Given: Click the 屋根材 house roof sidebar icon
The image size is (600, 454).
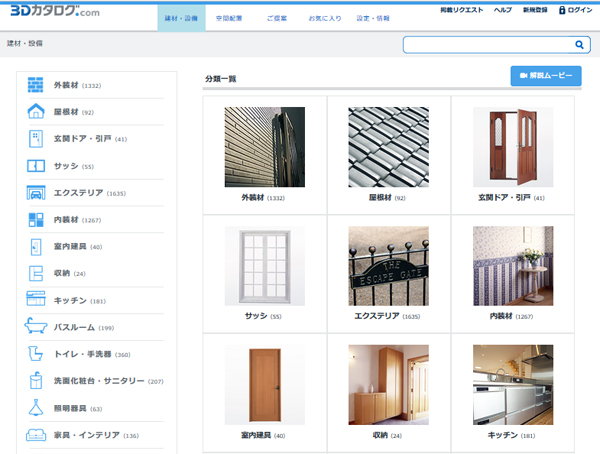Looking at the screenshot, I should point(35,112).
